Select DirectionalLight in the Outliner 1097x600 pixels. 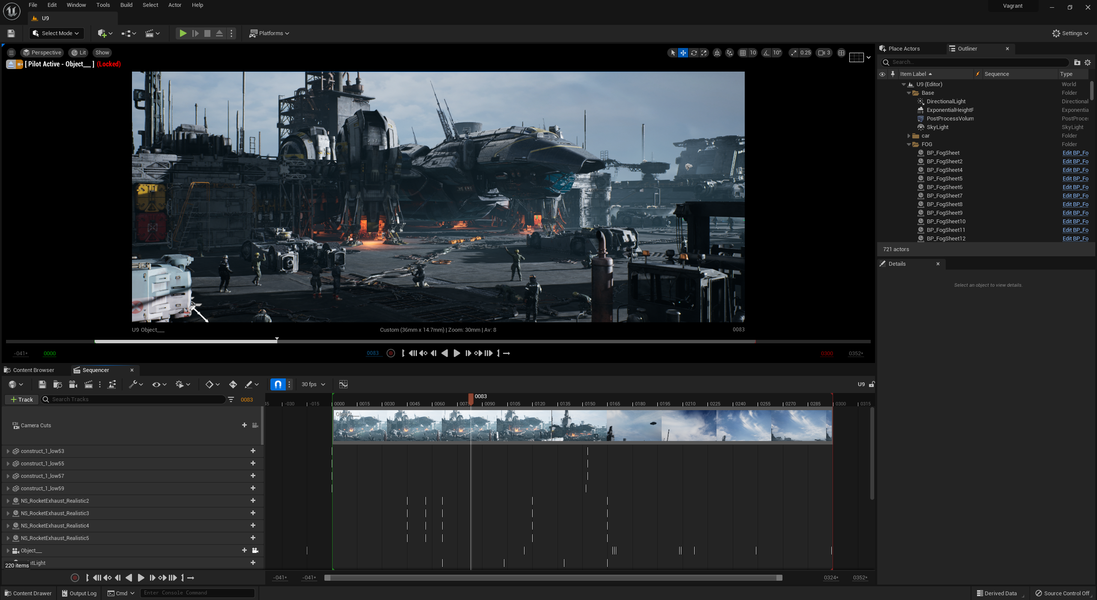pos(946,101)
